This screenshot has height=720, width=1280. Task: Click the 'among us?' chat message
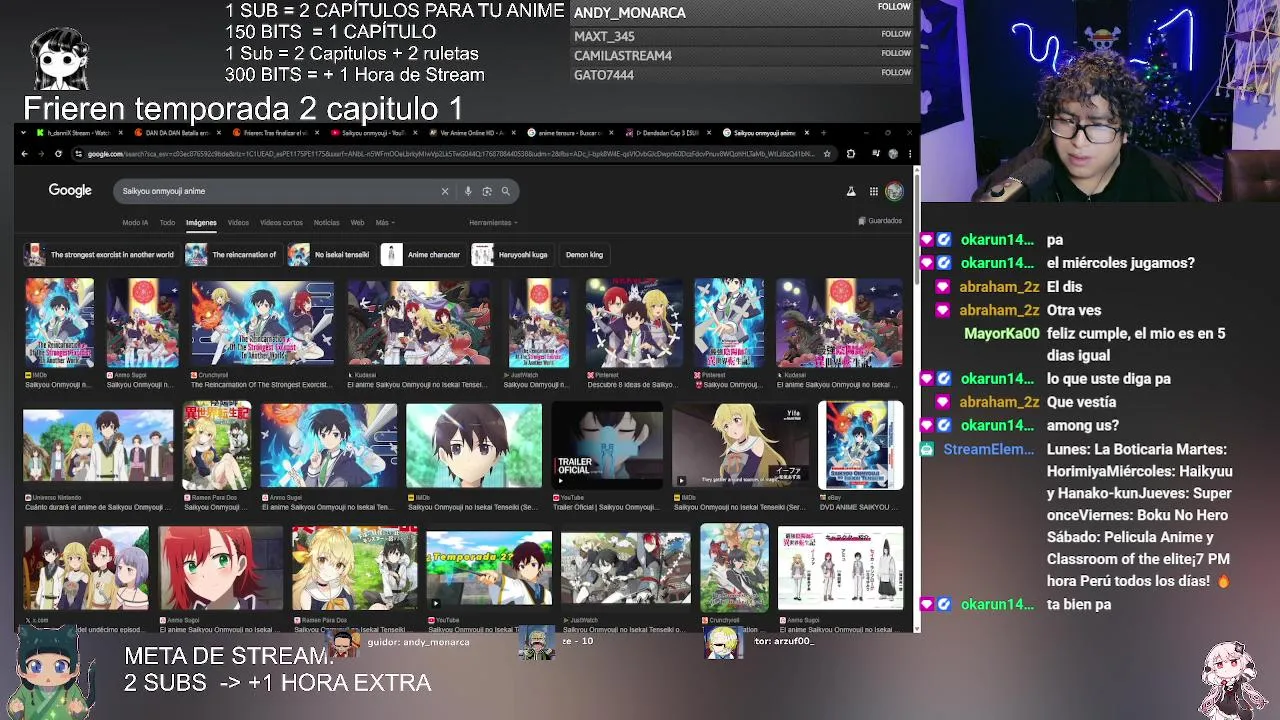[x=1083, y=425]
